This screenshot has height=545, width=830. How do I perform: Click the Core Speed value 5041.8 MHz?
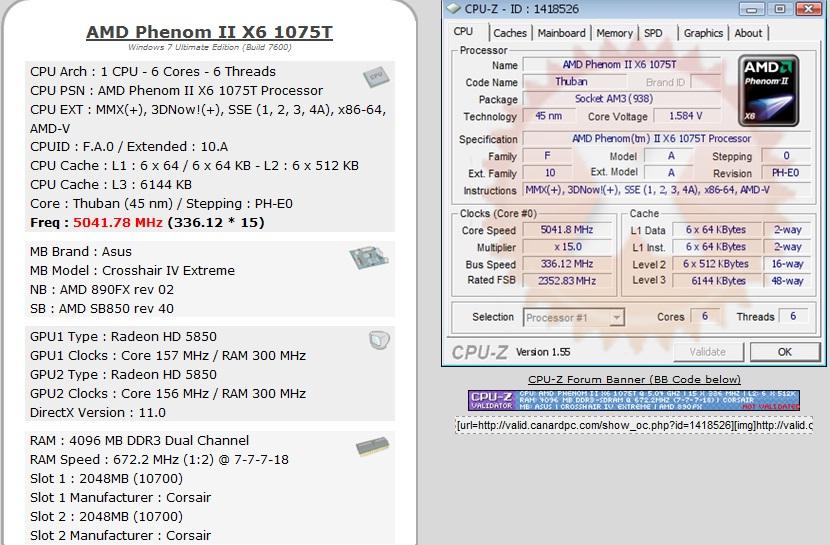pyautogui.click(x=567, y=230)
